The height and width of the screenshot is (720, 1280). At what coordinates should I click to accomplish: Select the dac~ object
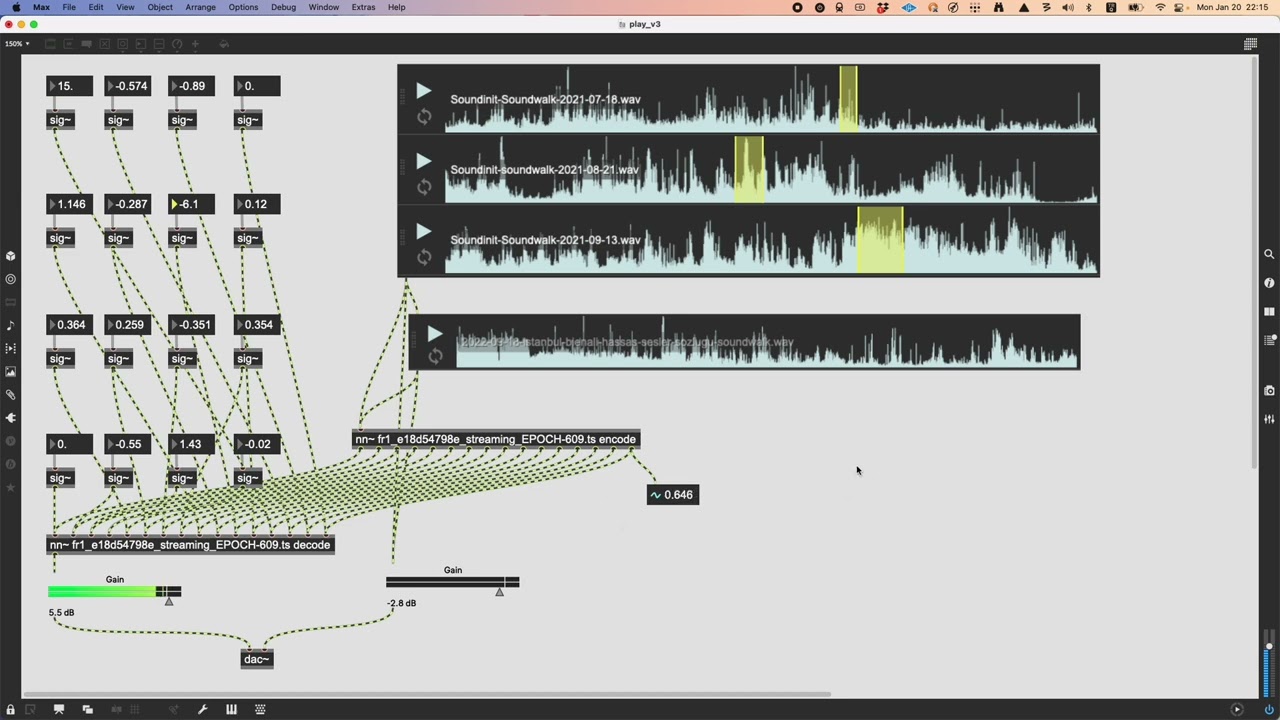click(257, 659)
